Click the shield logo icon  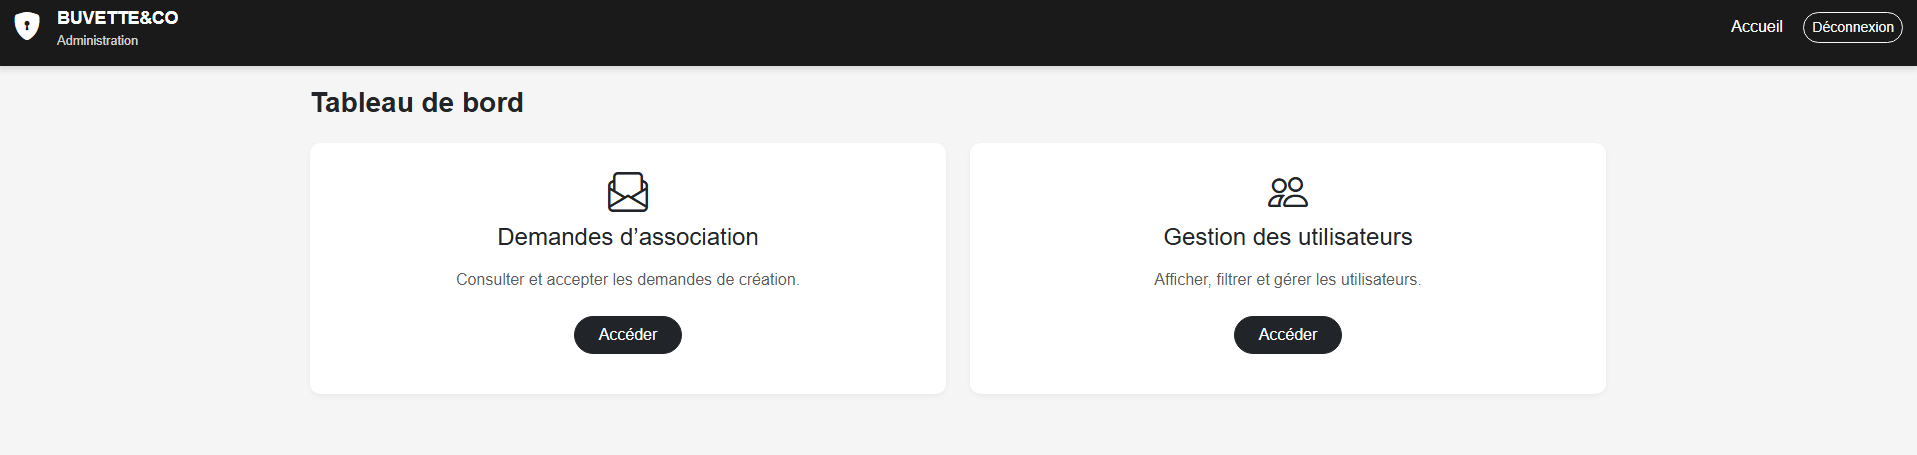pos(27,27)
